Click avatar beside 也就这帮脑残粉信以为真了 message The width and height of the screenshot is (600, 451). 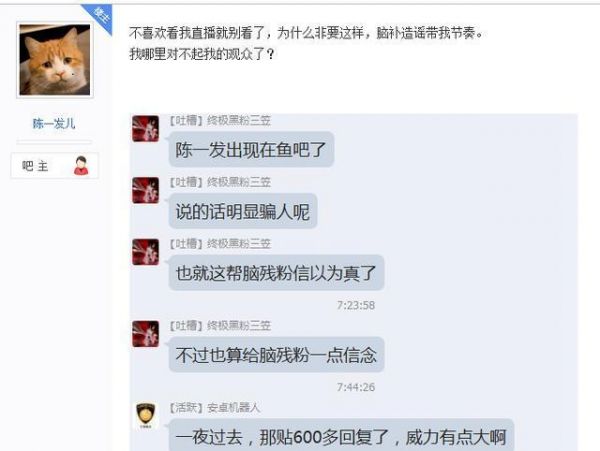pyautogui.click(x=145, y=252)
